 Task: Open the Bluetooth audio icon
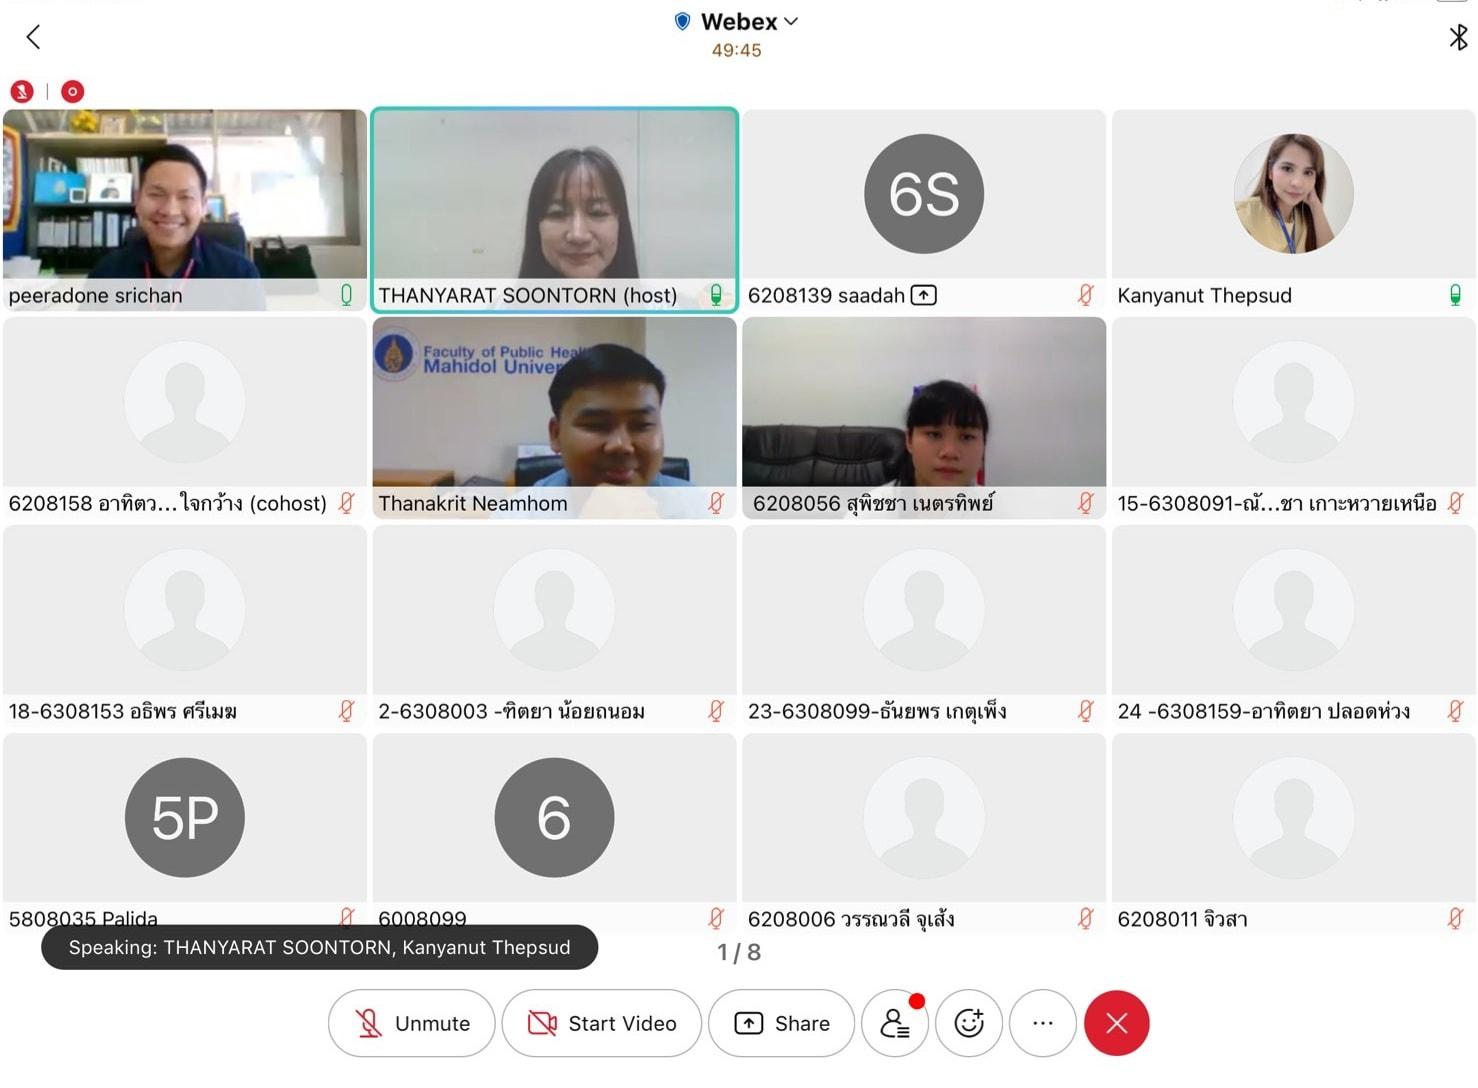[1458, 37]
